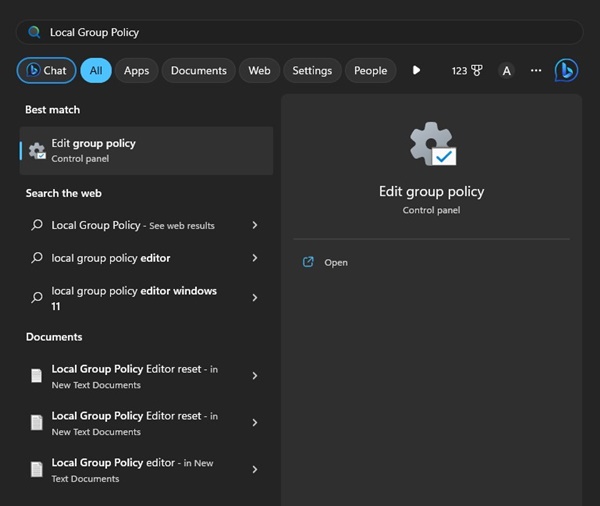This screenshot has height=506, width=600.
Task: Switch to the Settings filter tab
Action: tap(312, 70)
